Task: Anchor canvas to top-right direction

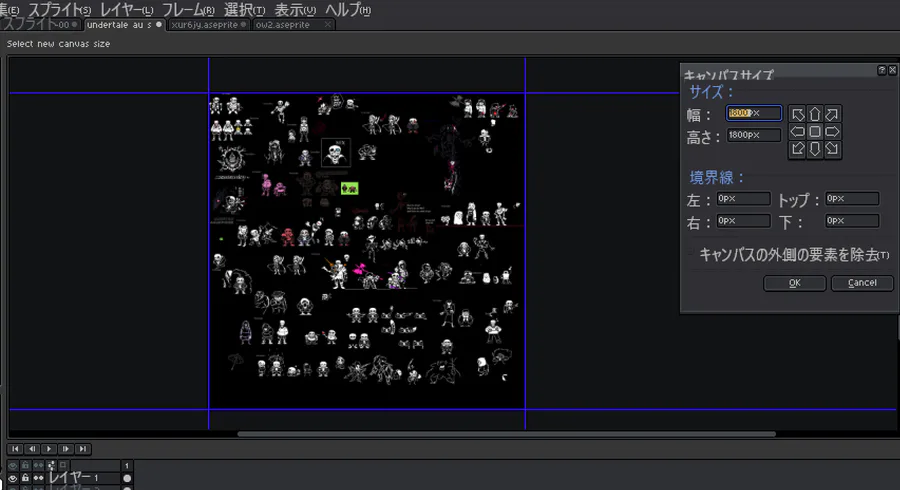Action: click(x=832, y=114)
